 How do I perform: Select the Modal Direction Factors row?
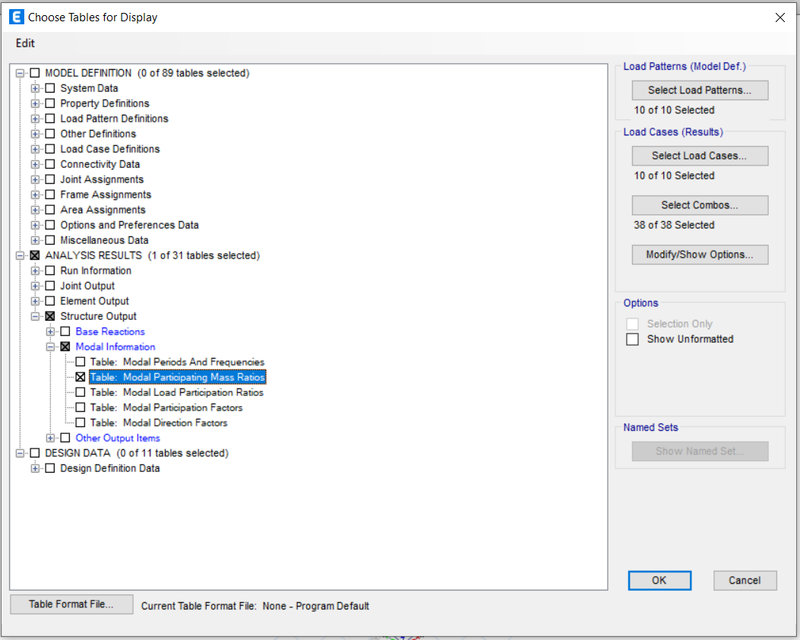(x=159, y=423)
